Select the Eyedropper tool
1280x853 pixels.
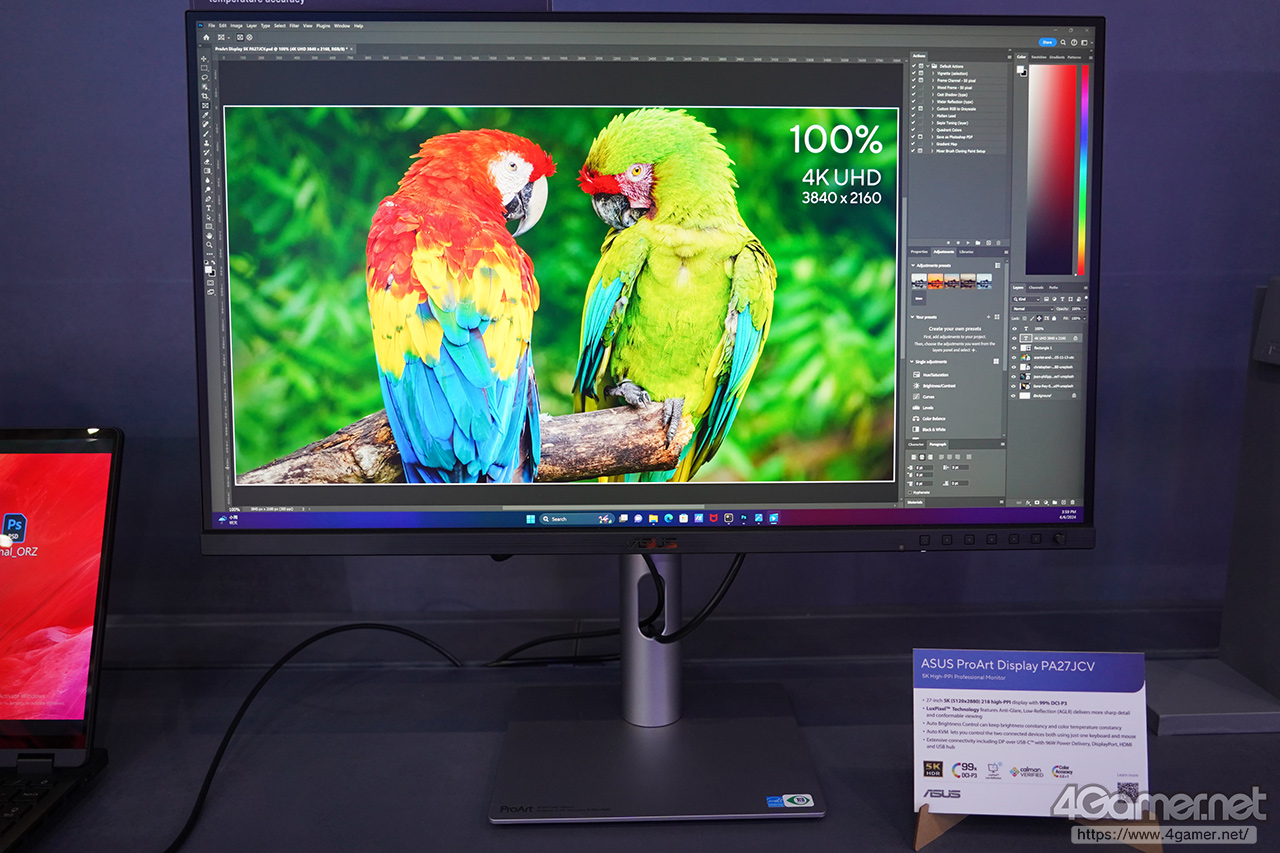coord(205,115)
